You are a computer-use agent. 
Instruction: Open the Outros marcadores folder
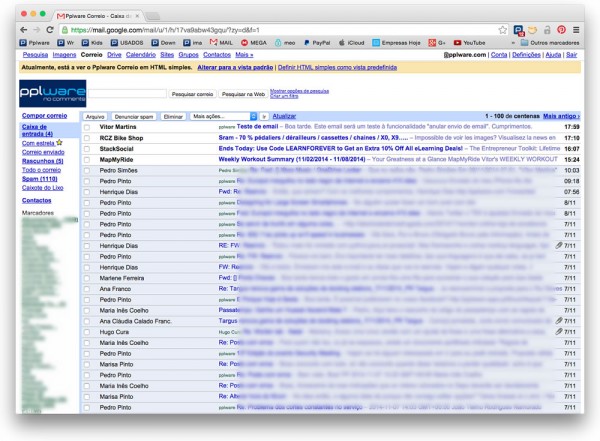(550, 43)
